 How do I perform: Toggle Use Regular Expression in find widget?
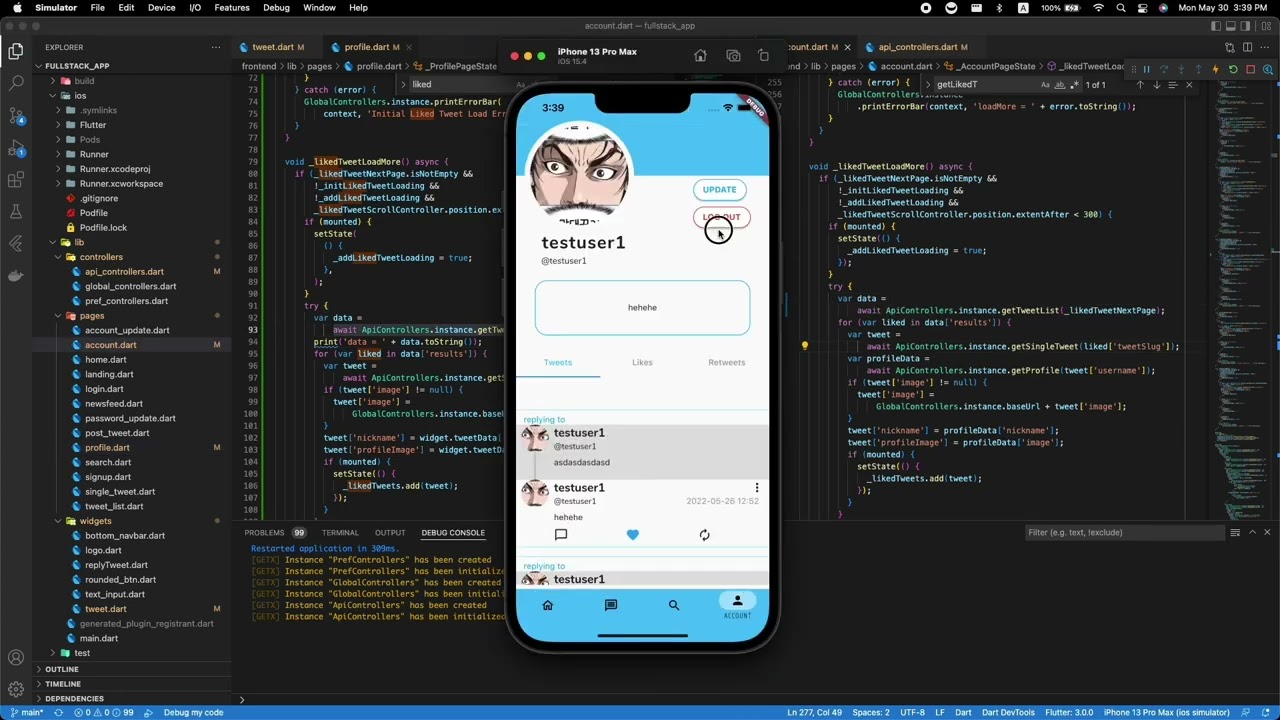pyautogui.click(x=1075, y=85)
